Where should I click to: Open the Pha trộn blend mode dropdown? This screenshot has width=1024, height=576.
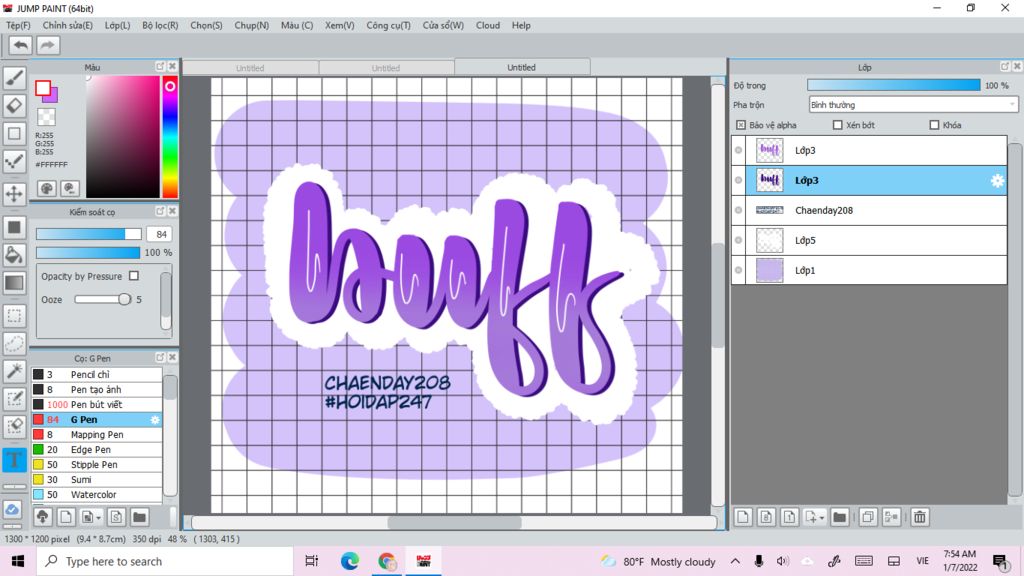913,104
